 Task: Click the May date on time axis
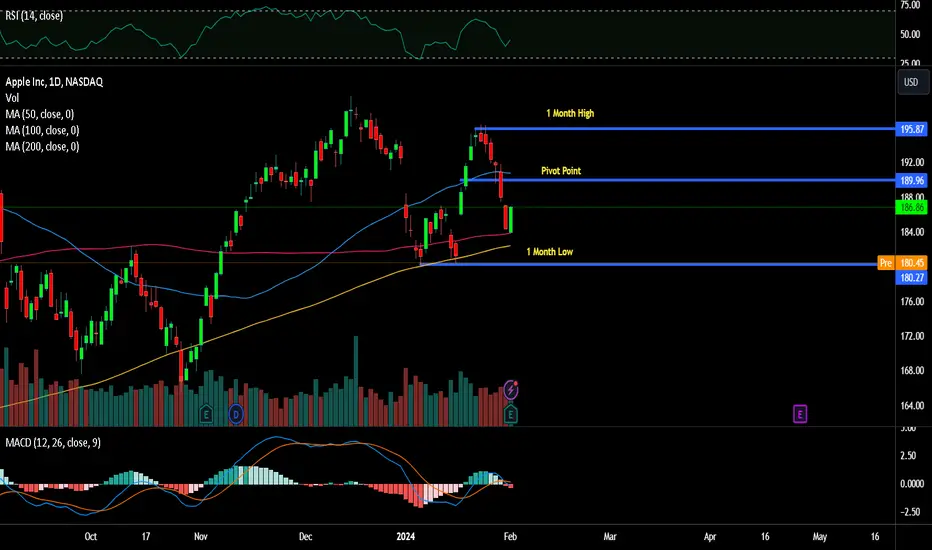coord(820,537)
